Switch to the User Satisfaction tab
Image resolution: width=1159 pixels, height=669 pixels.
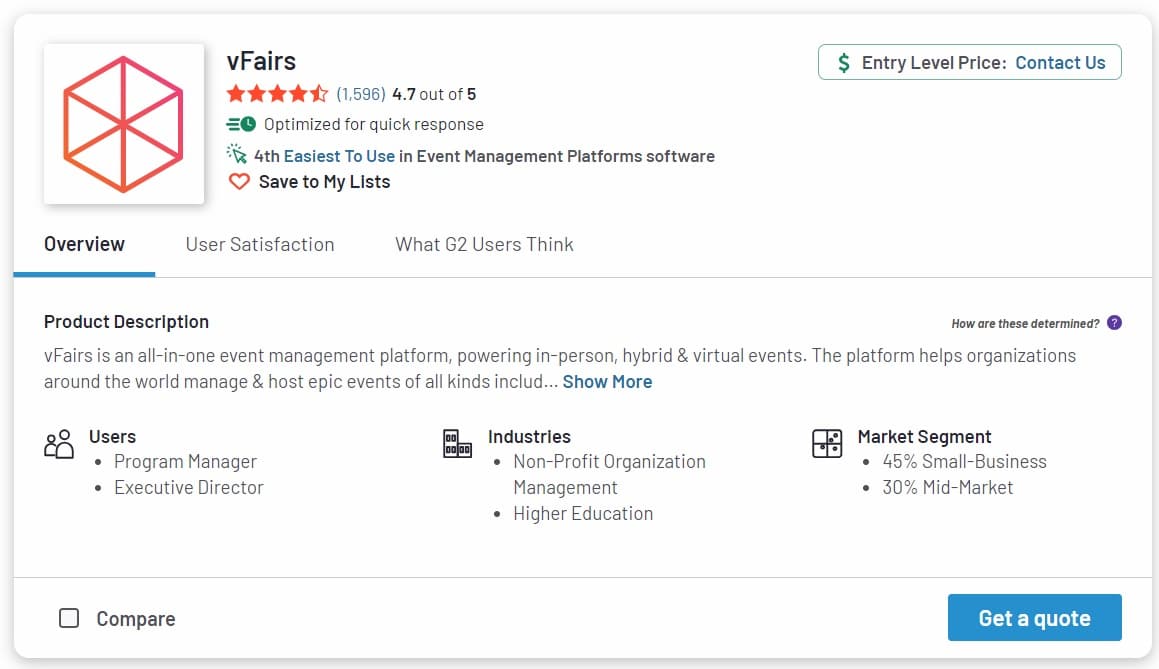[260, 244]
